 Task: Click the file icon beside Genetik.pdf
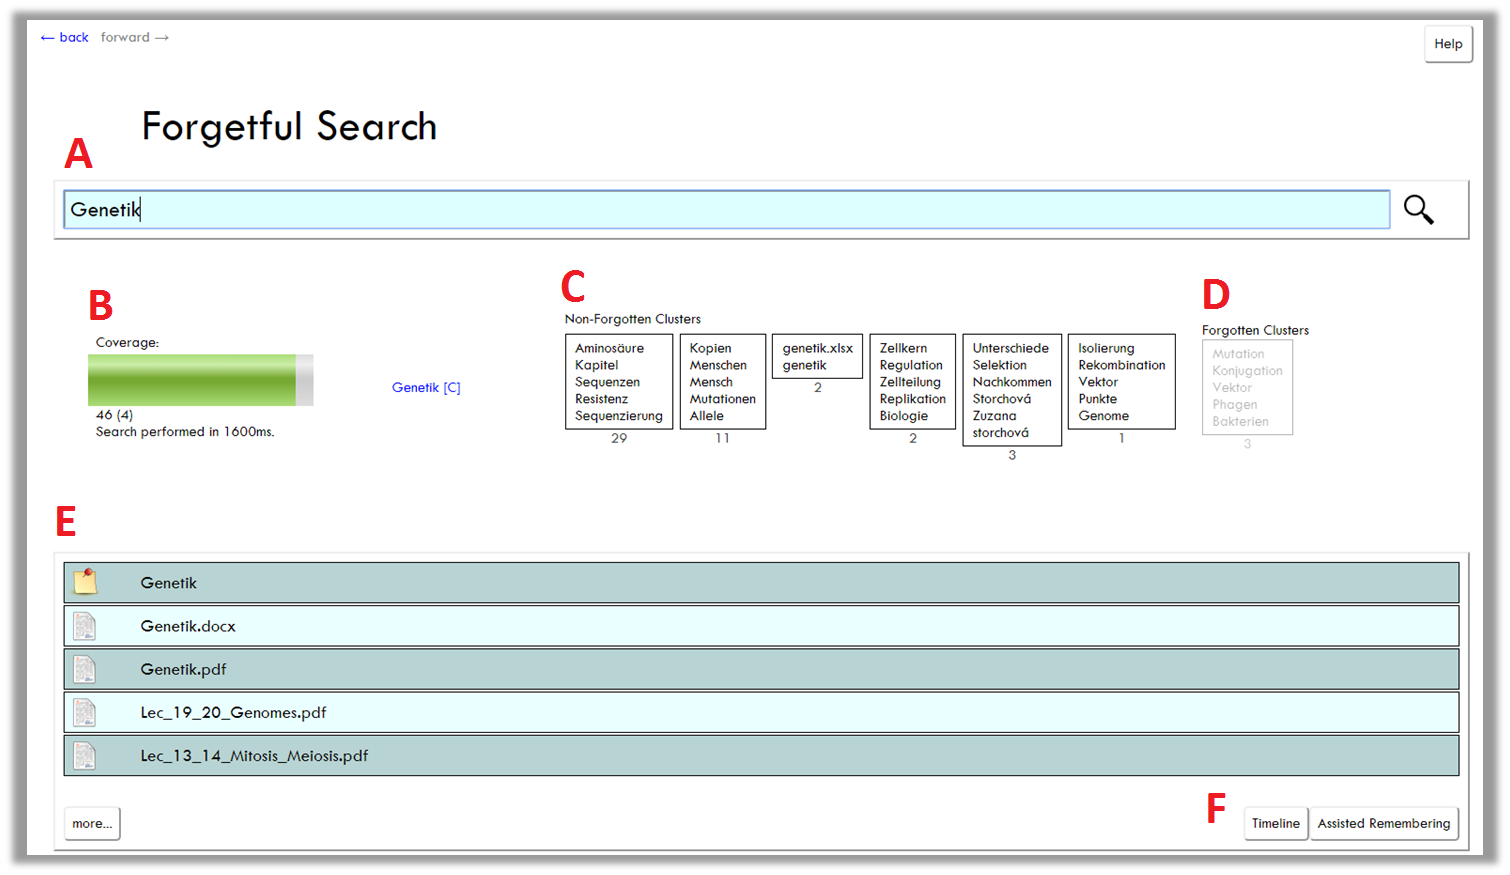point(85,669)
